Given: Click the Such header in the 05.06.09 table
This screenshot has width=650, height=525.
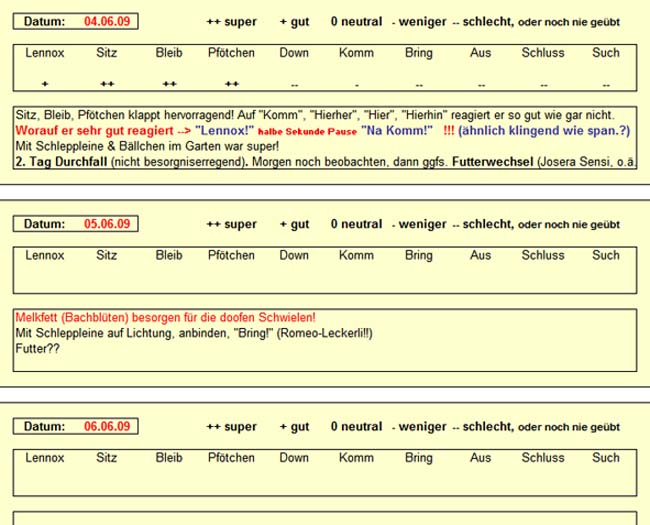Looking at the screenshot, I should pyautogui.click(x=606, y=255).
